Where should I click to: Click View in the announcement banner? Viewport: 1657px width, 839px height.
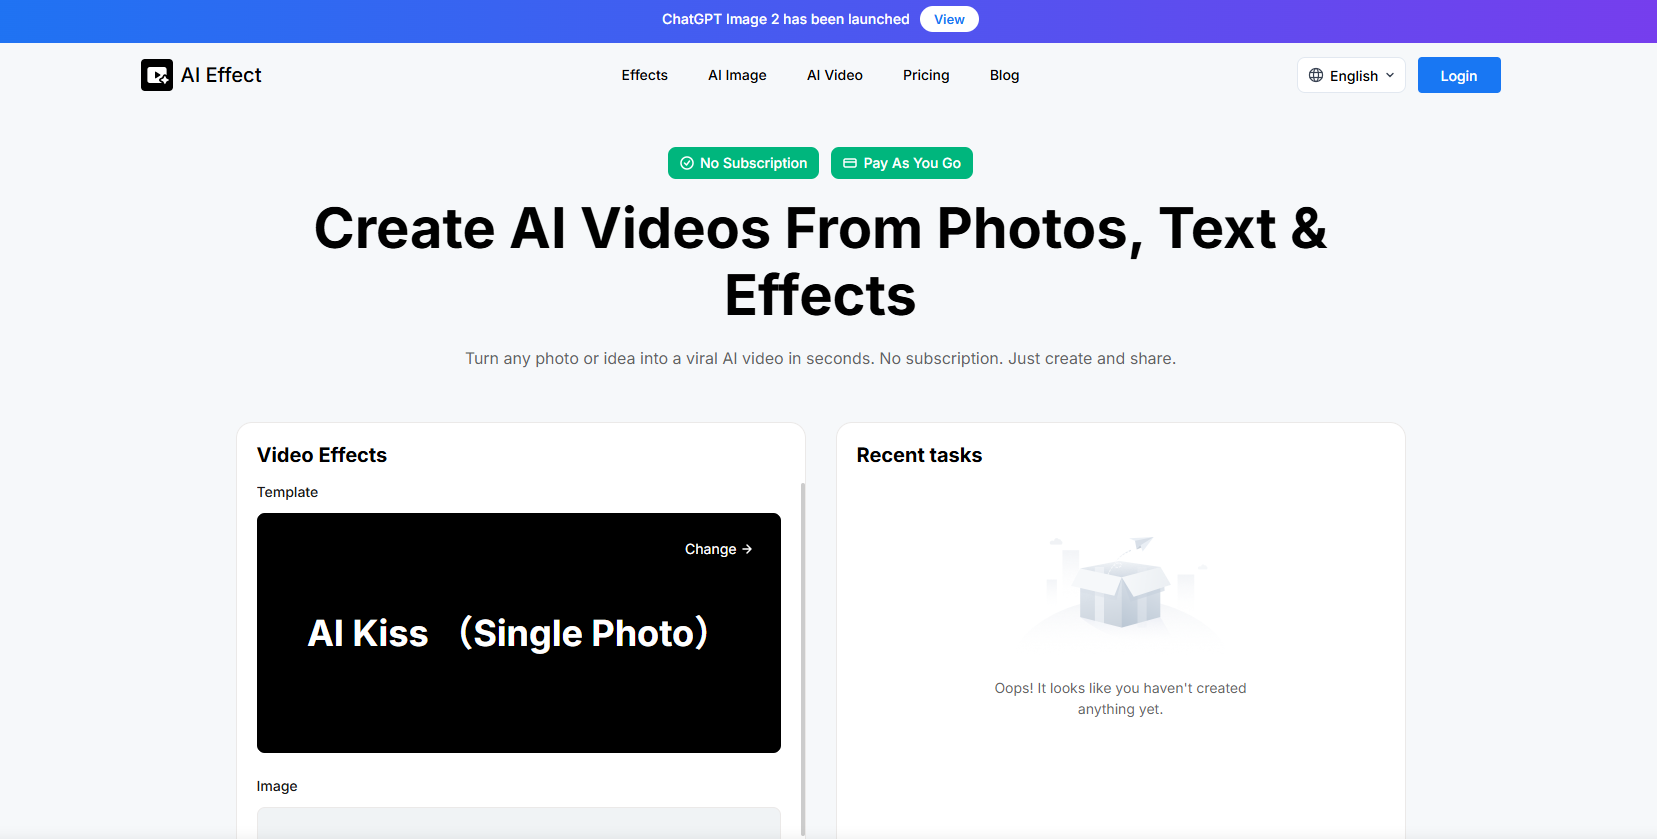(949, 19)
